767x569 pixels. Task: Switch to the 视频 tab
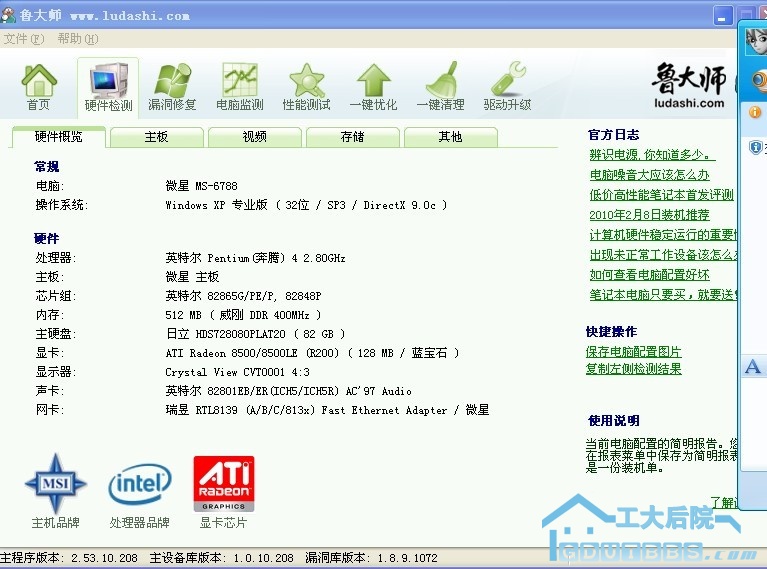[255, 137]
